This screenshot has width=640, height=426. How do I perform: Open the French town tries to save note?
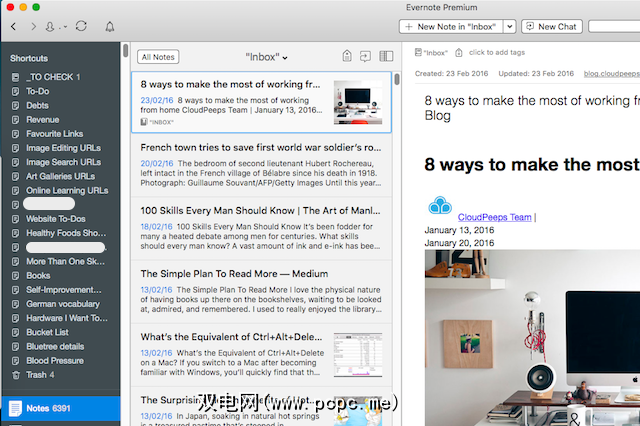click(261, 166)
